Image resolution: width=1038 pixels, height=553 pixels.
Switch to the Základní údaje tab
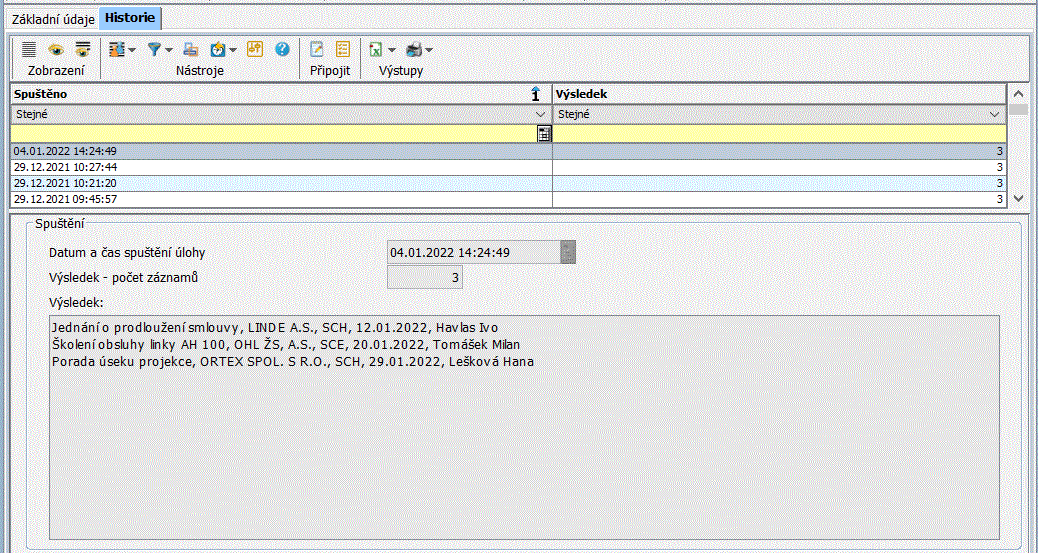[x=53, y=18]
